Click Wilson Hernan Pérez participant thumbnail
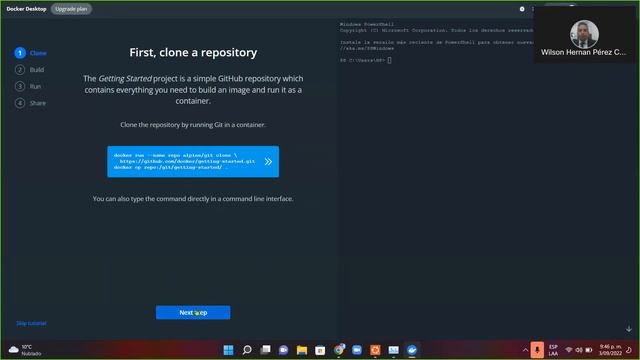The height and width of the screenshot is (360, 640). [x=584, y=35]
